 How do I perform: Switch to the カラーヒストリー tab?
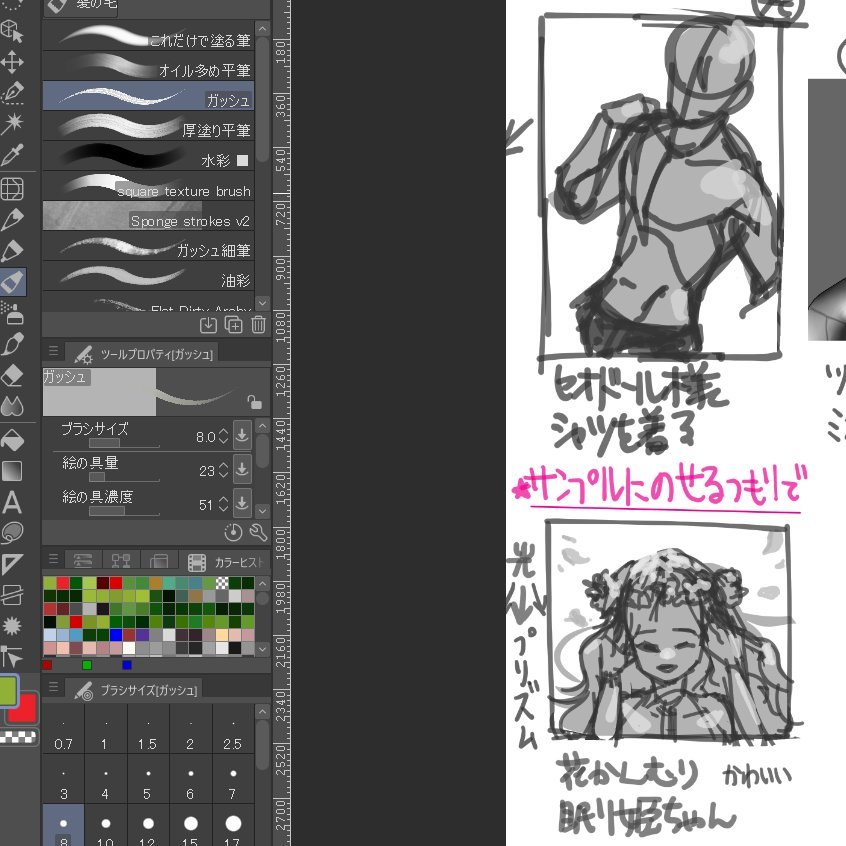tap(226, 562)
